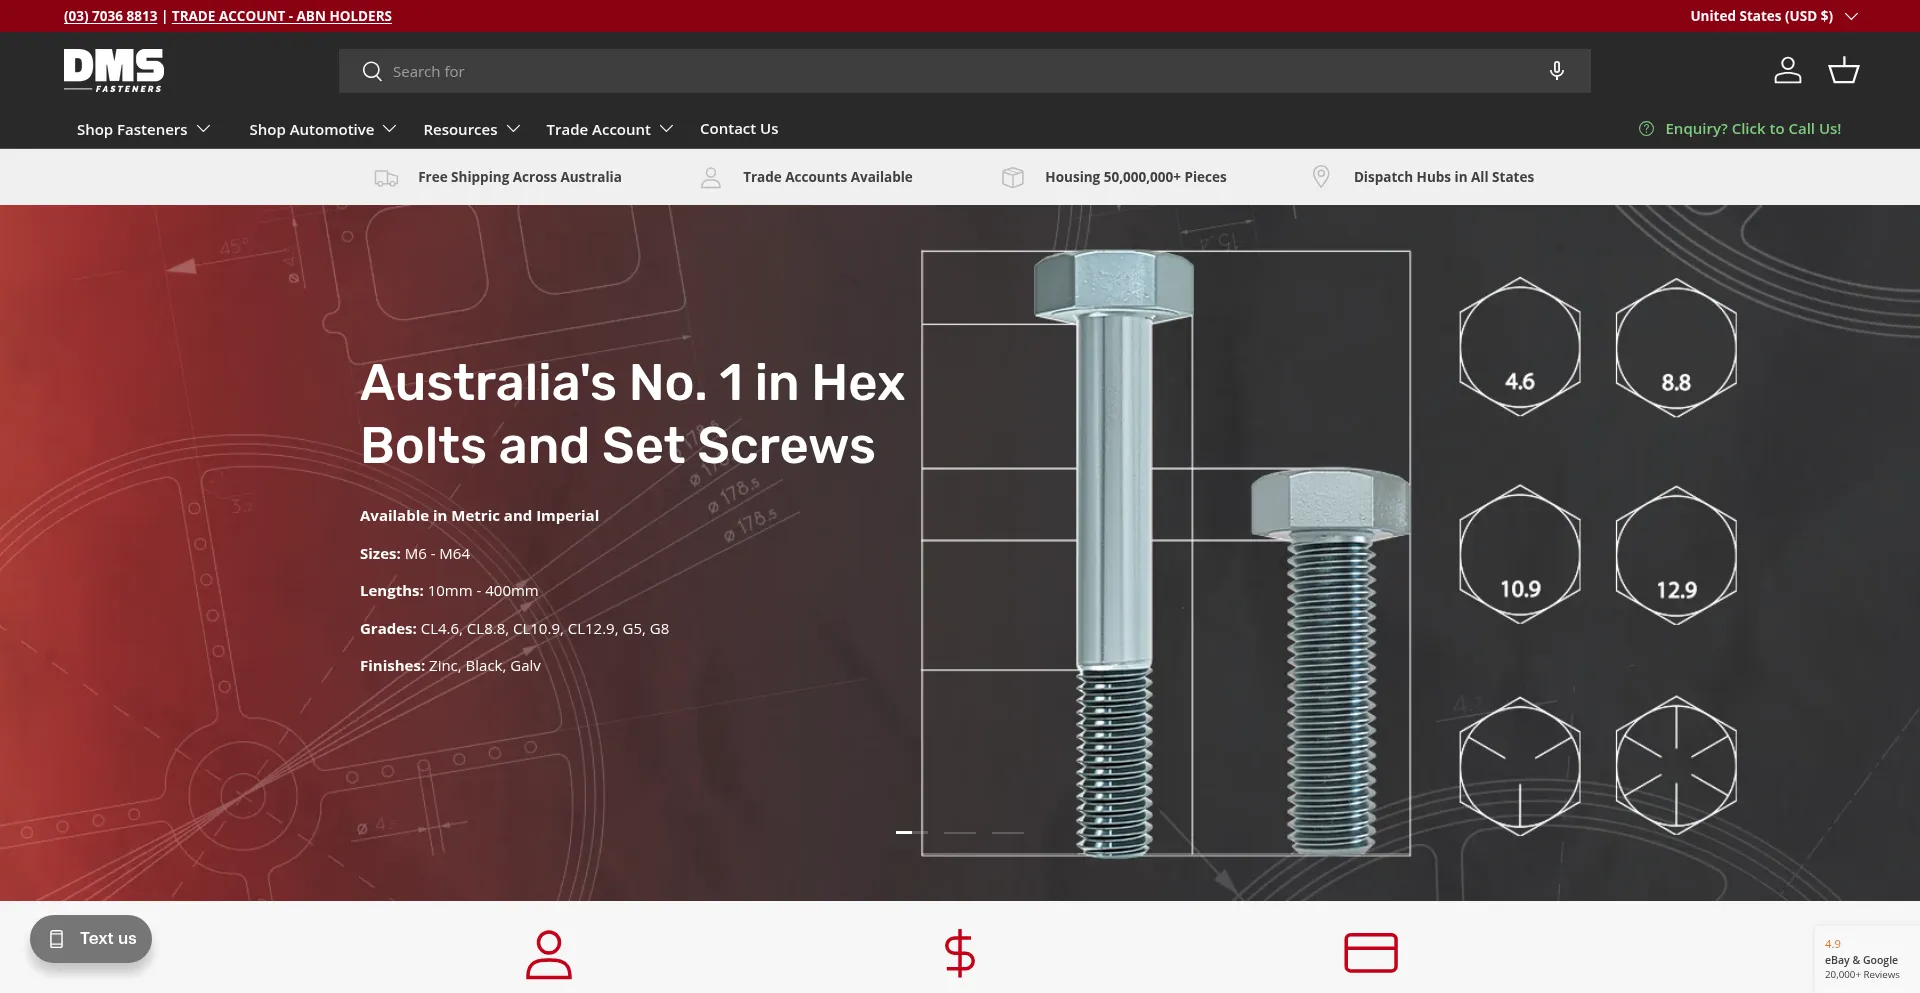Image resolution: width=1920 pixels, height=993 pixels.
Task: Click the search magnifier icon
Action: [372, 71]
